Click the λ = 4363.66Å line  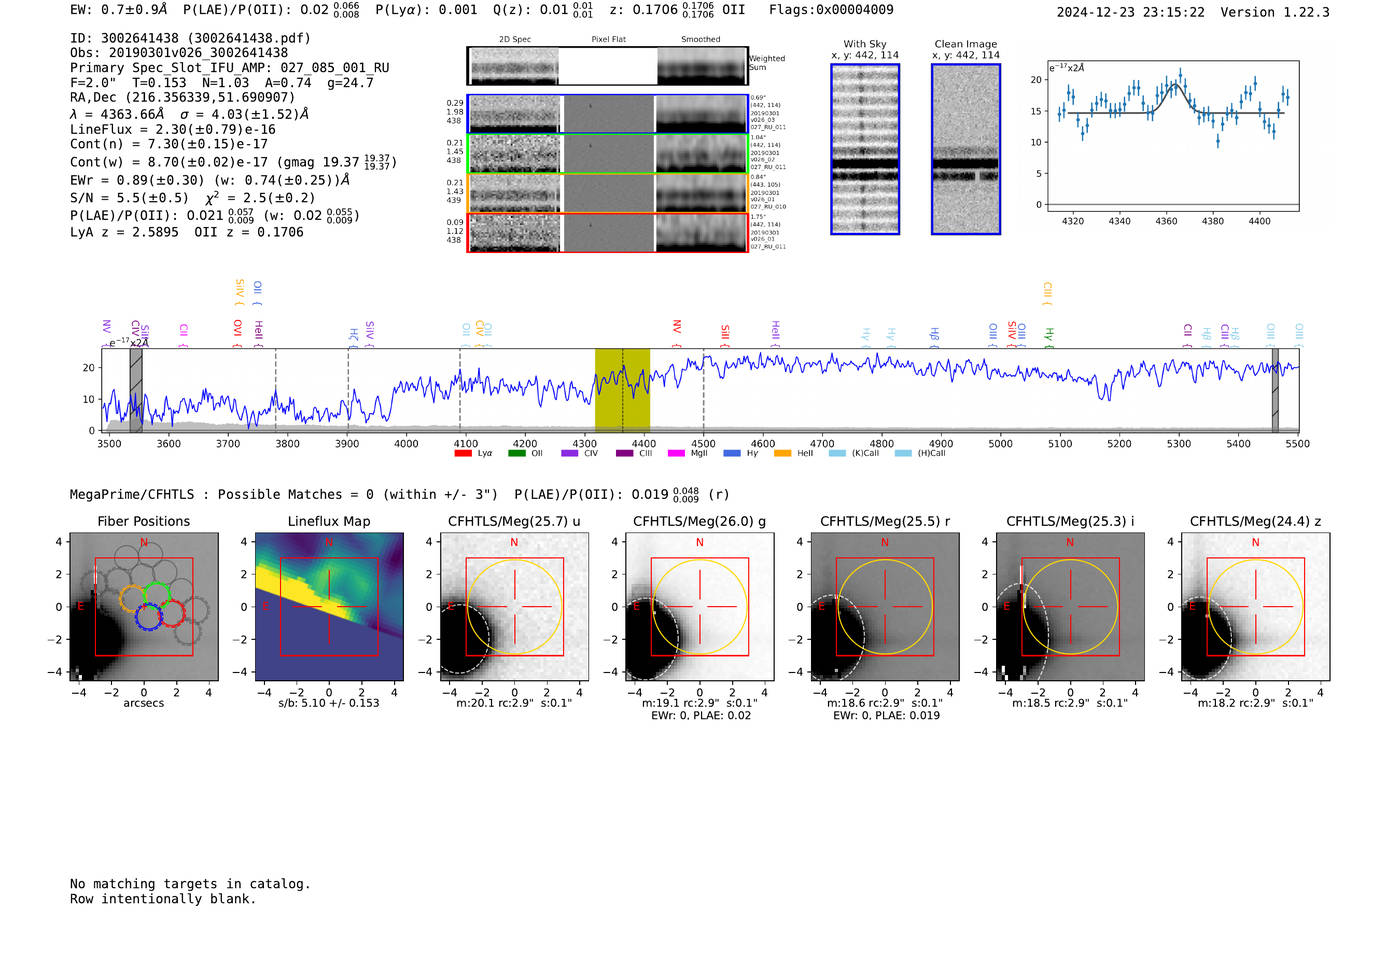click(x=189, y=114)
